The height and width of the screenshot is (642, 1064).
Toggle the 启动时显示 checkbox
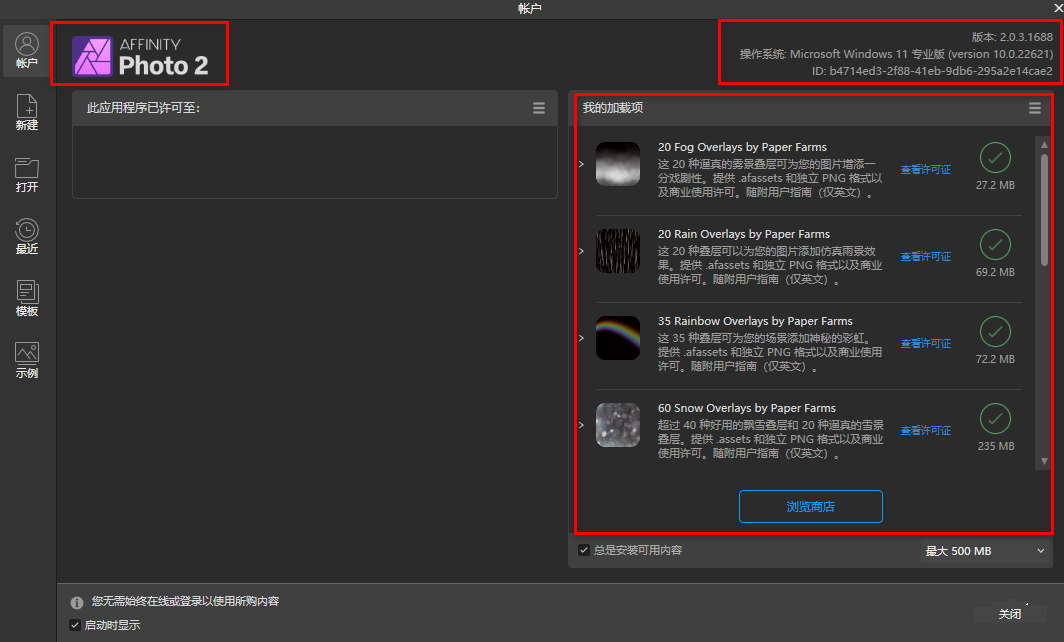coord(75,625)
